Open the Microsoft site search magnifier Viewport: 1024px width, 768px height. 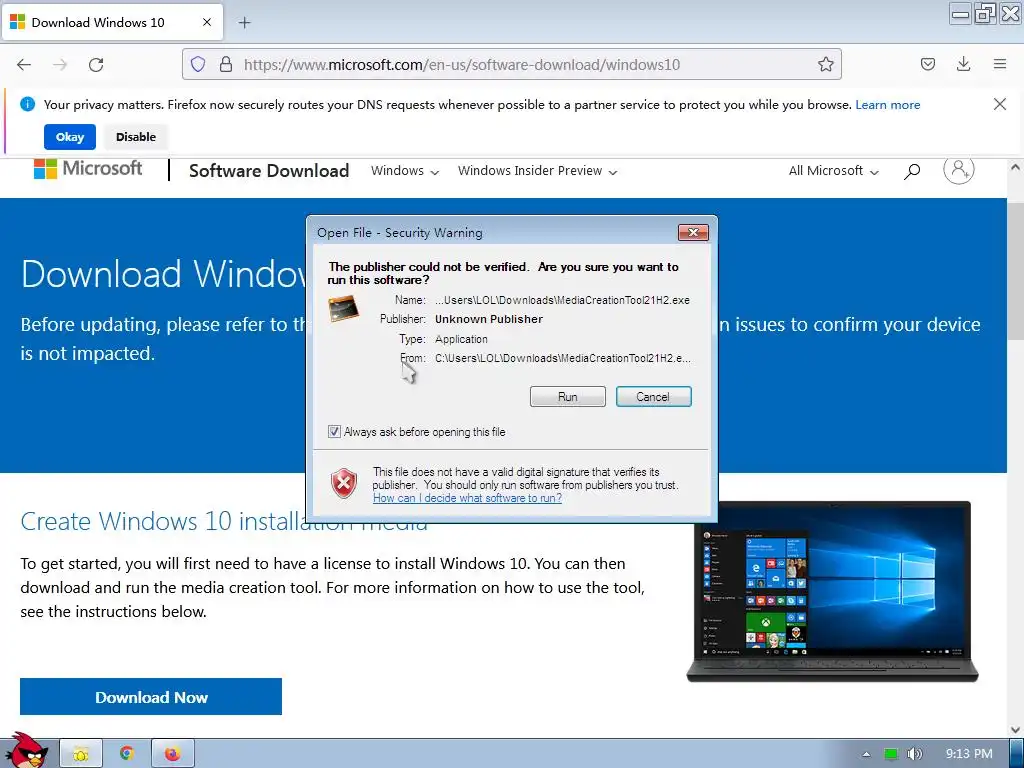(912, 171)
